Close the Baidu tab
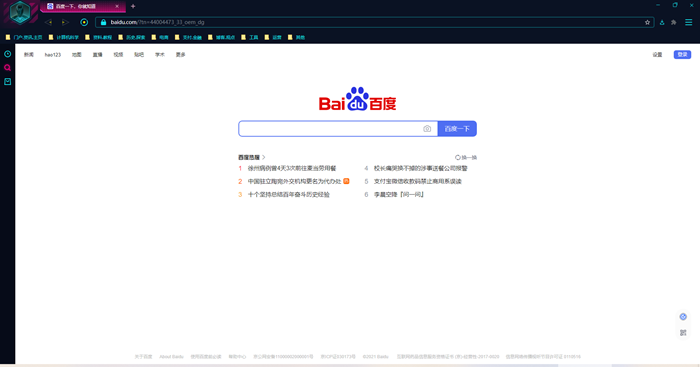 pos(117,6)
